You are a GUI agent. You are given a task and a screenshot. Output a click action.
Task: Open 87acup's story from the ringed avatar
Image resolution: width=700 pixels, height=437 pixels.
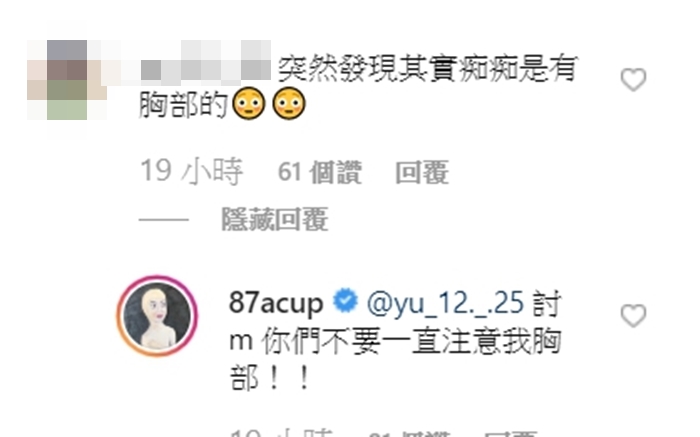pyautogui.click(x=157, y=316)
